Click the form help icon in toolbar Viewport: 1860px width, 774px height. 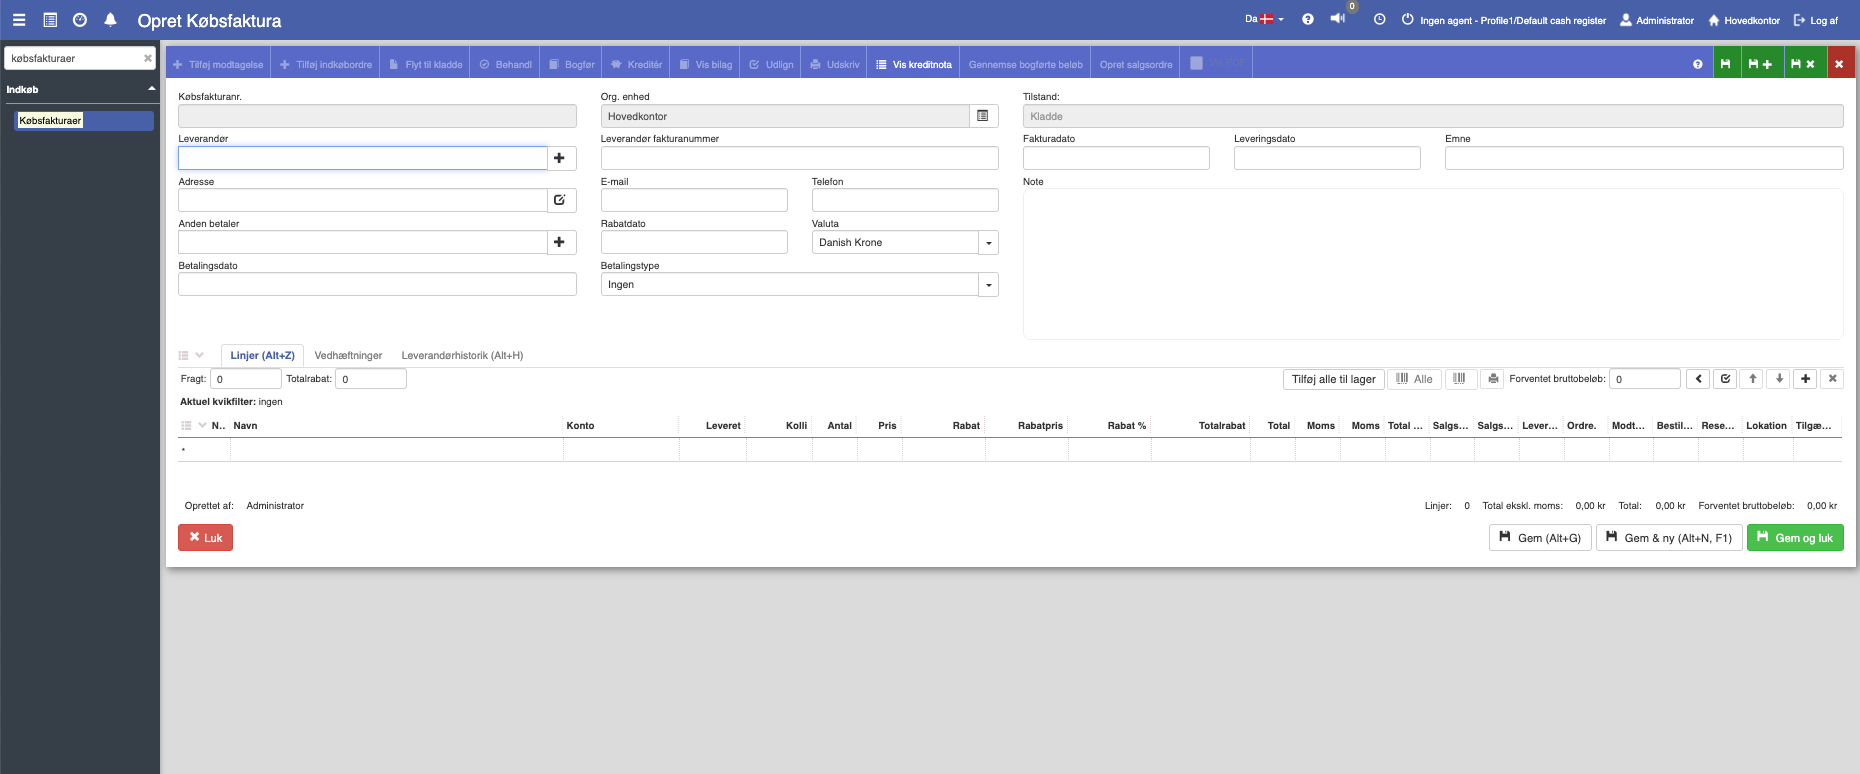[1697, 64]
